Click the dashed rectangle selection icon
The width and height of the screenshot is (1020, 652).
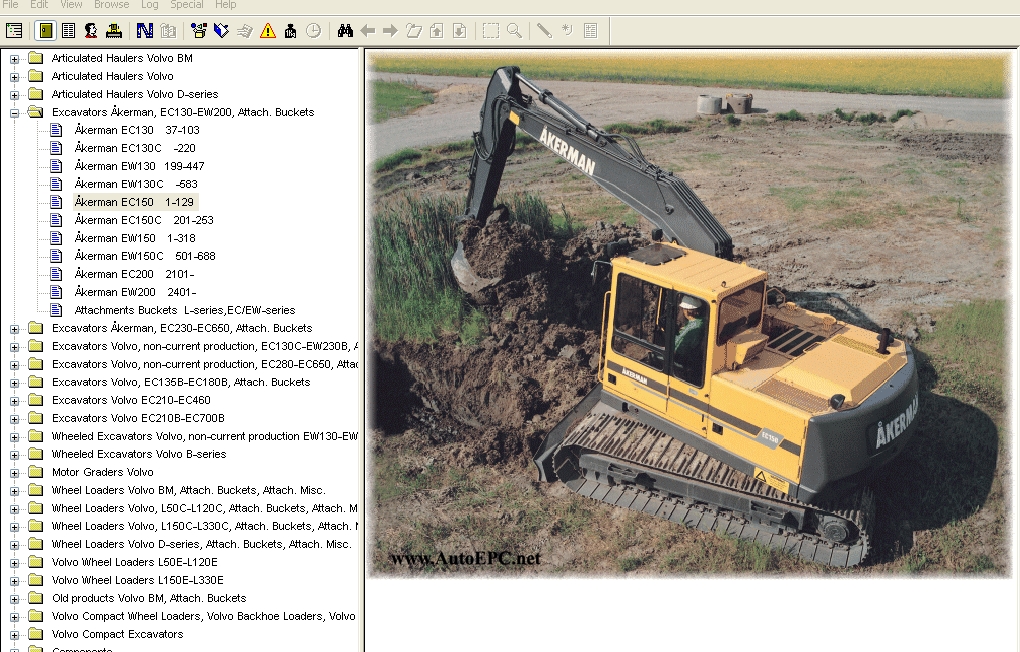(x=490, y=31)
